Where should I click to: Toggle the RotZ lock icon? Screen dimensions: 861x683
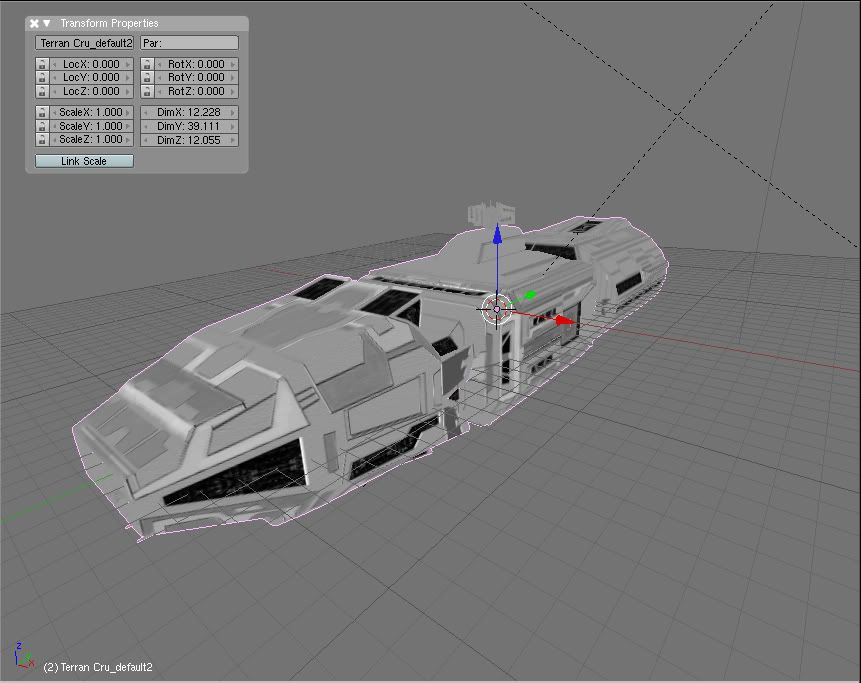[147, 91]
